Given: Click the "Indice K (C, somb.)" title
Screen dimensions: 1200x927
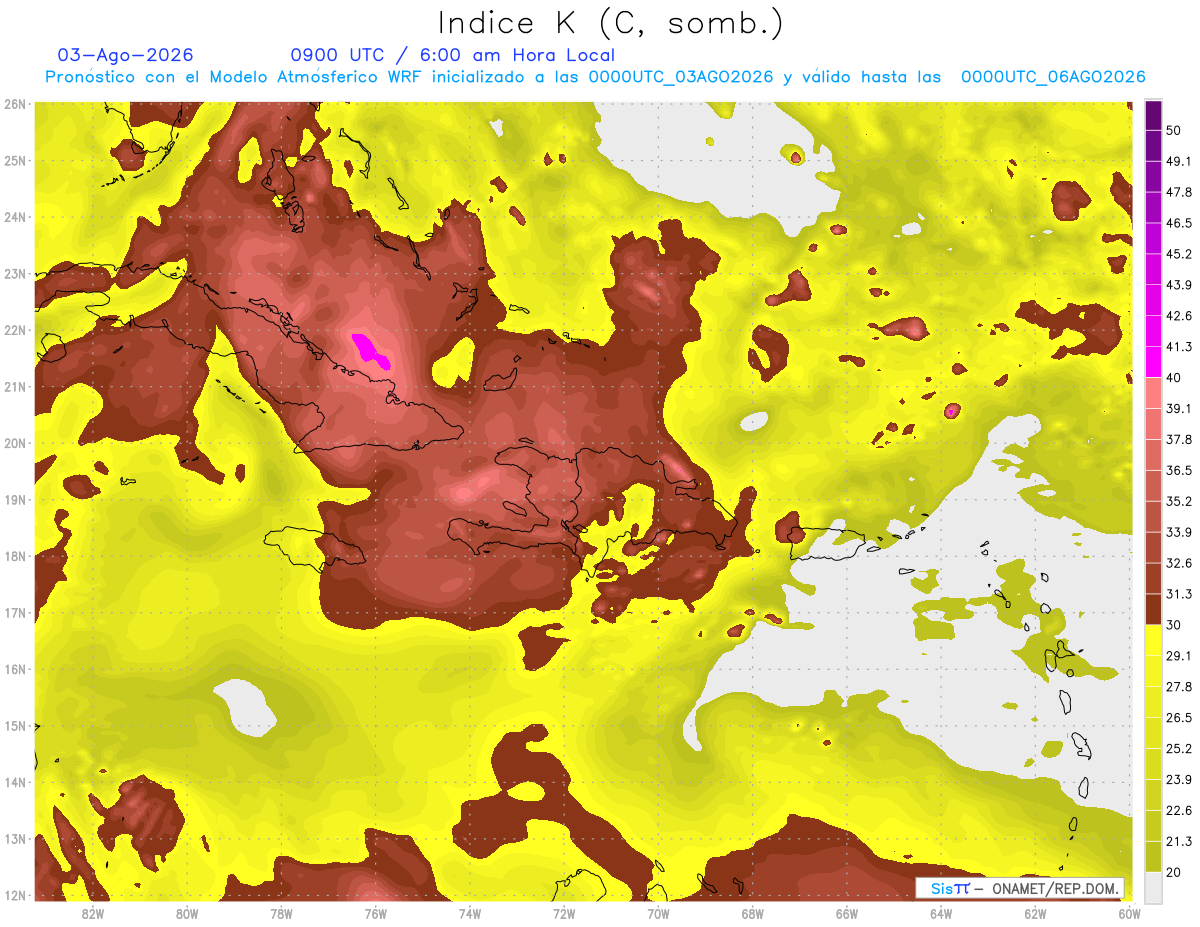Looking at the screenshot, I should click(x=610, y=23).
